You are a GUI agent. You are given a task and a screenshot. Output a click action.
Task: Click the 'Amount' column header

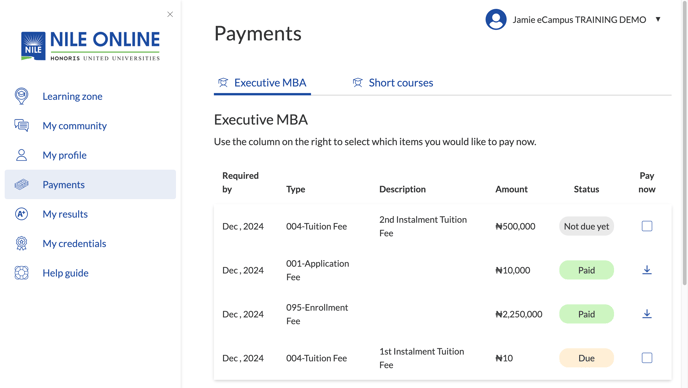click(x=511, y=189)
